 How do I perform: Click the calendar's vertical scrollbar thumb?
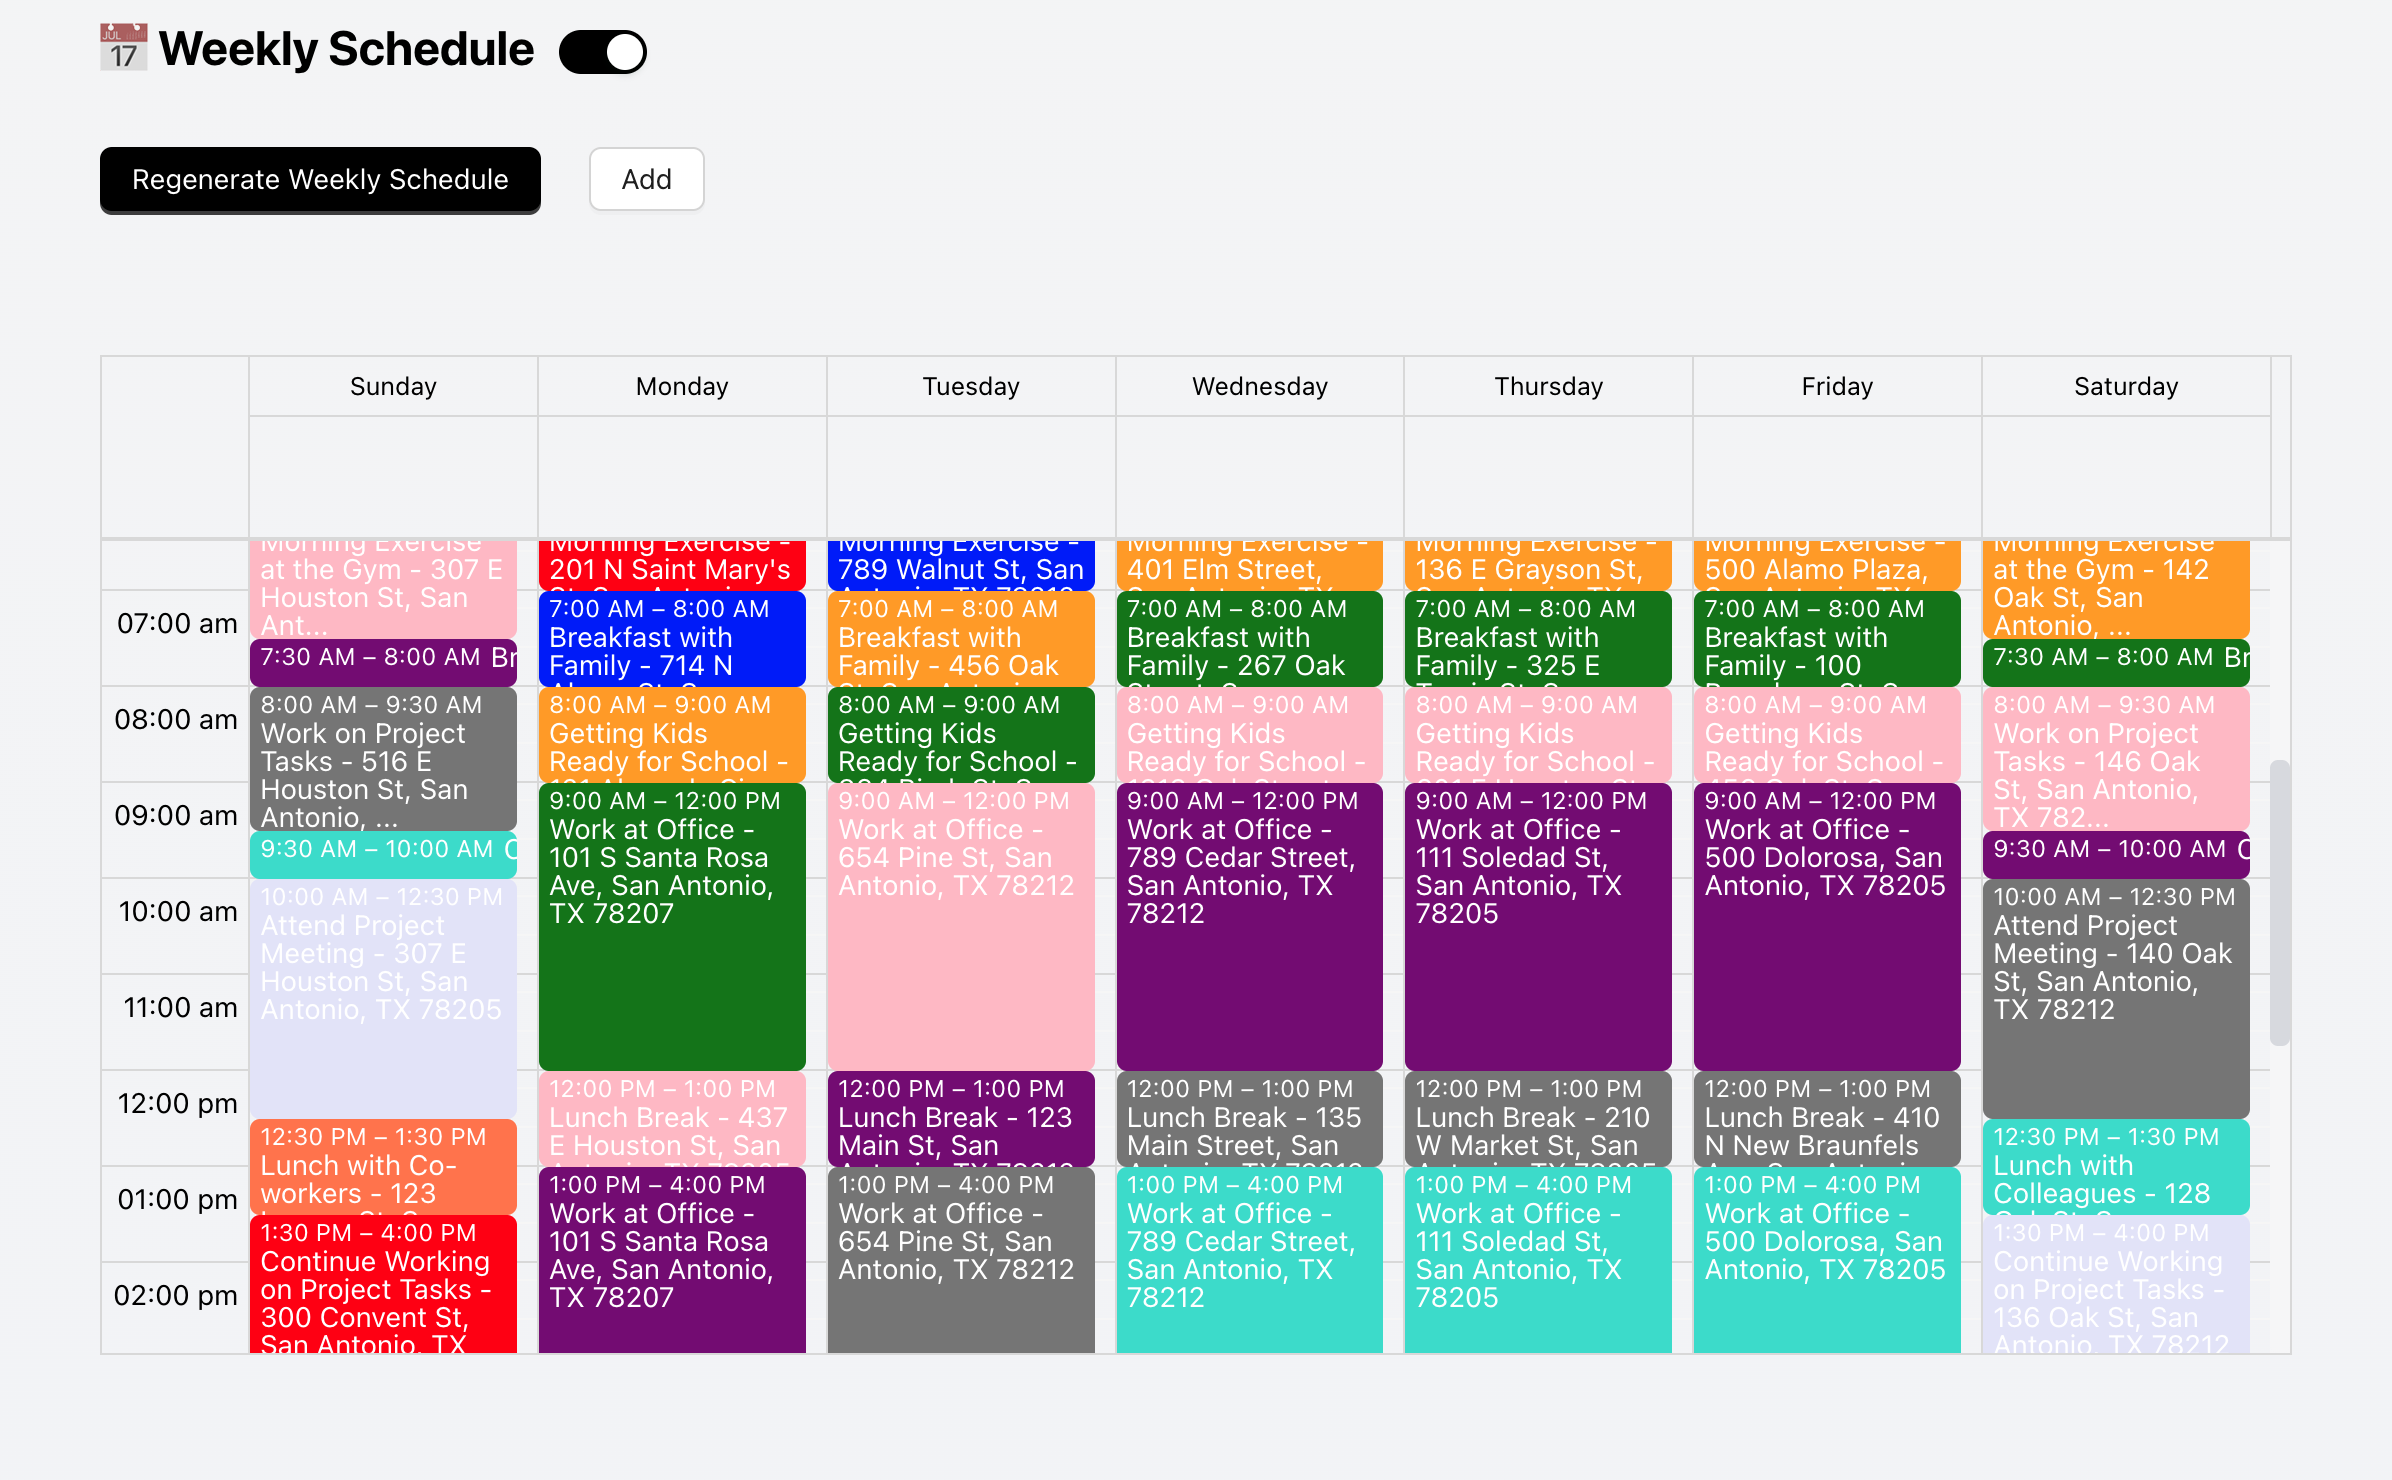pos(2279,900)
